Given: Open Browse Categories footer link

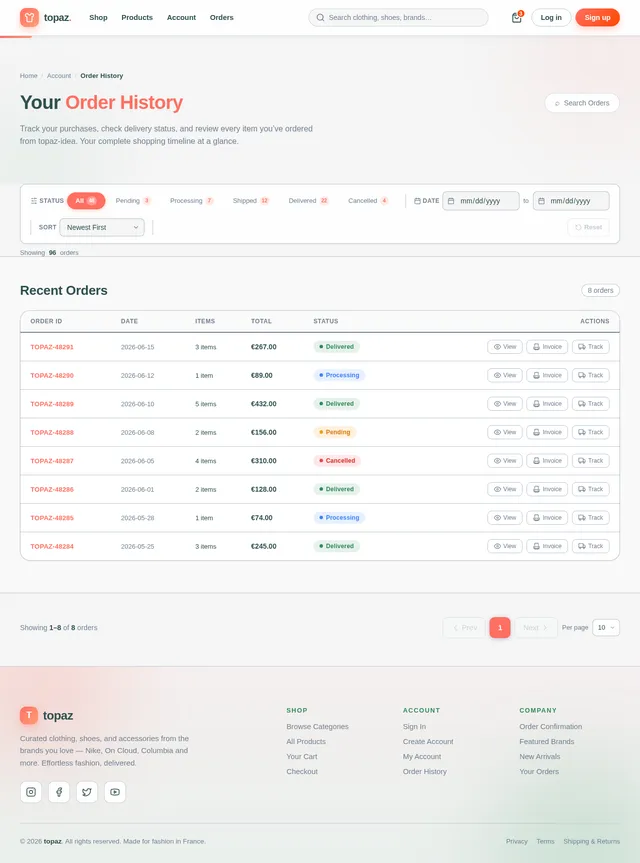Looking at the screenshot, I should (318, 727).
